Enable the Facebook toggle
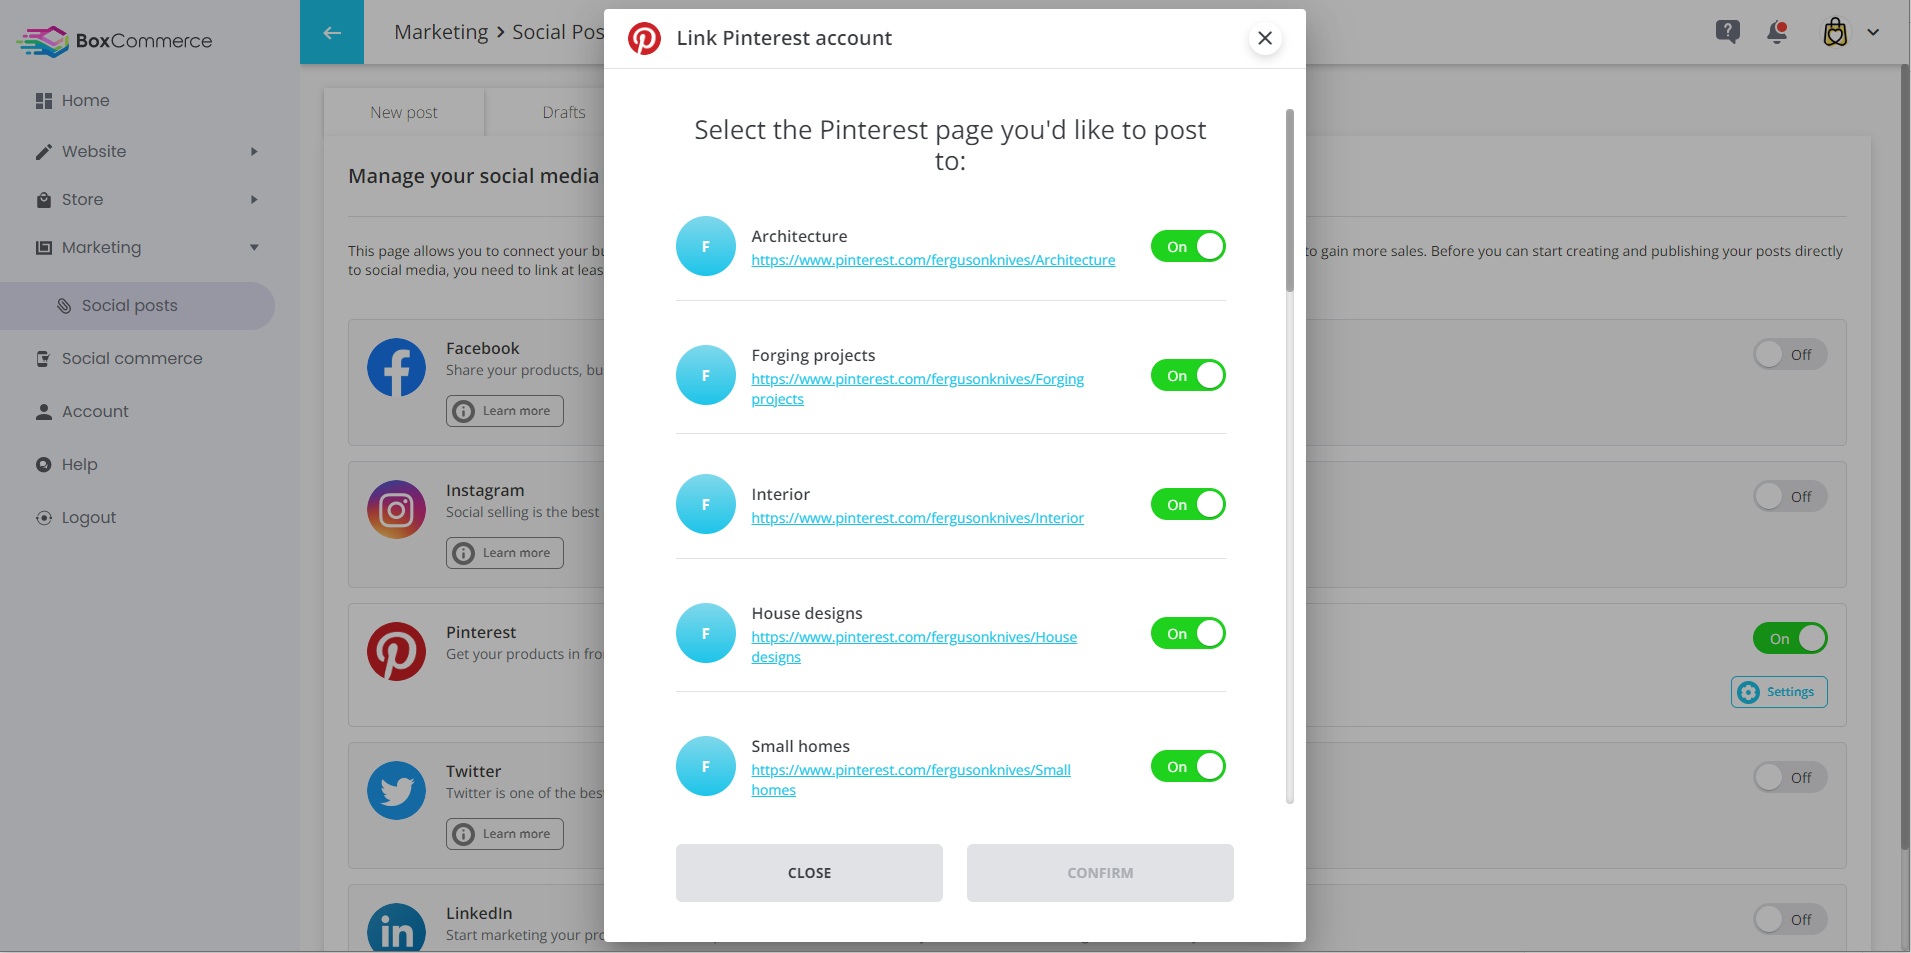 [x=1790, y=354]
